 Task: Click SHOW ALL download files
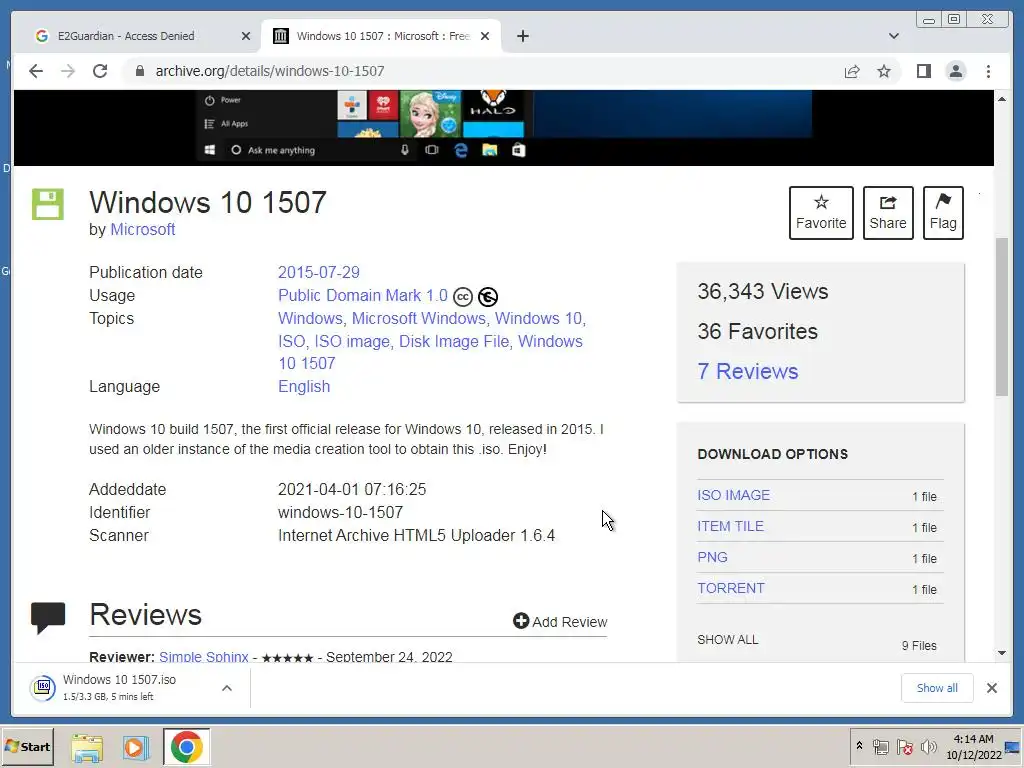pos(728,639)
